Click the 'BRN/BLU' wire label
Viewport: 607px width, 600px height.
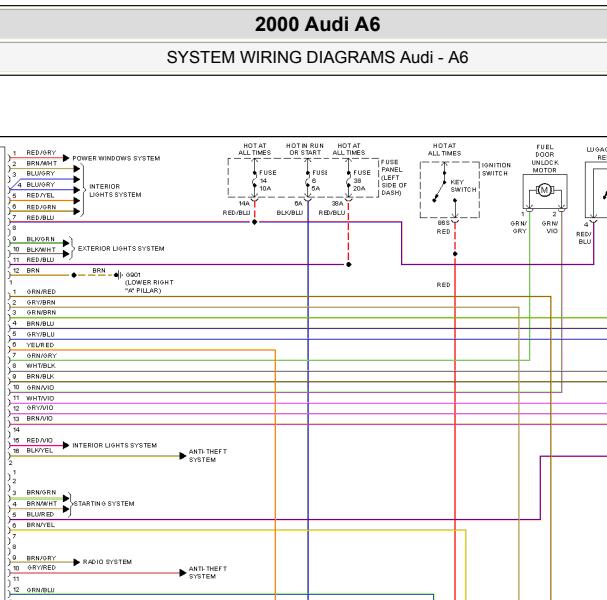tap(40, 324)
